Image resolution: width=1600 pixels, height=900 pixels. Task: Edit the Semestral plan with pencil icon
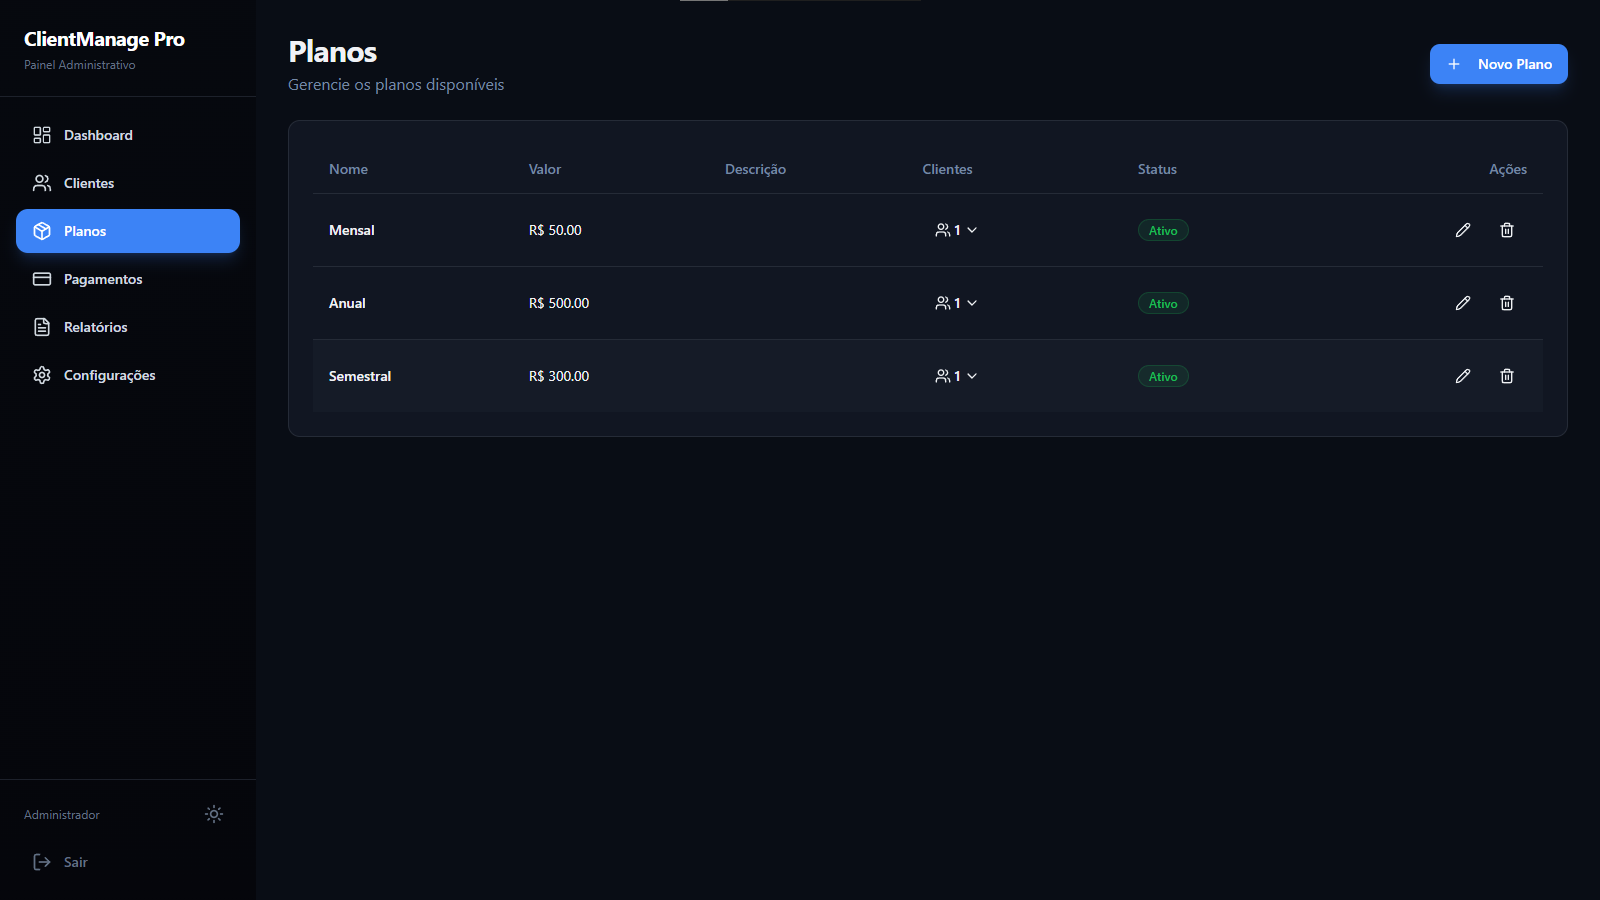(x=1462, y=376)
